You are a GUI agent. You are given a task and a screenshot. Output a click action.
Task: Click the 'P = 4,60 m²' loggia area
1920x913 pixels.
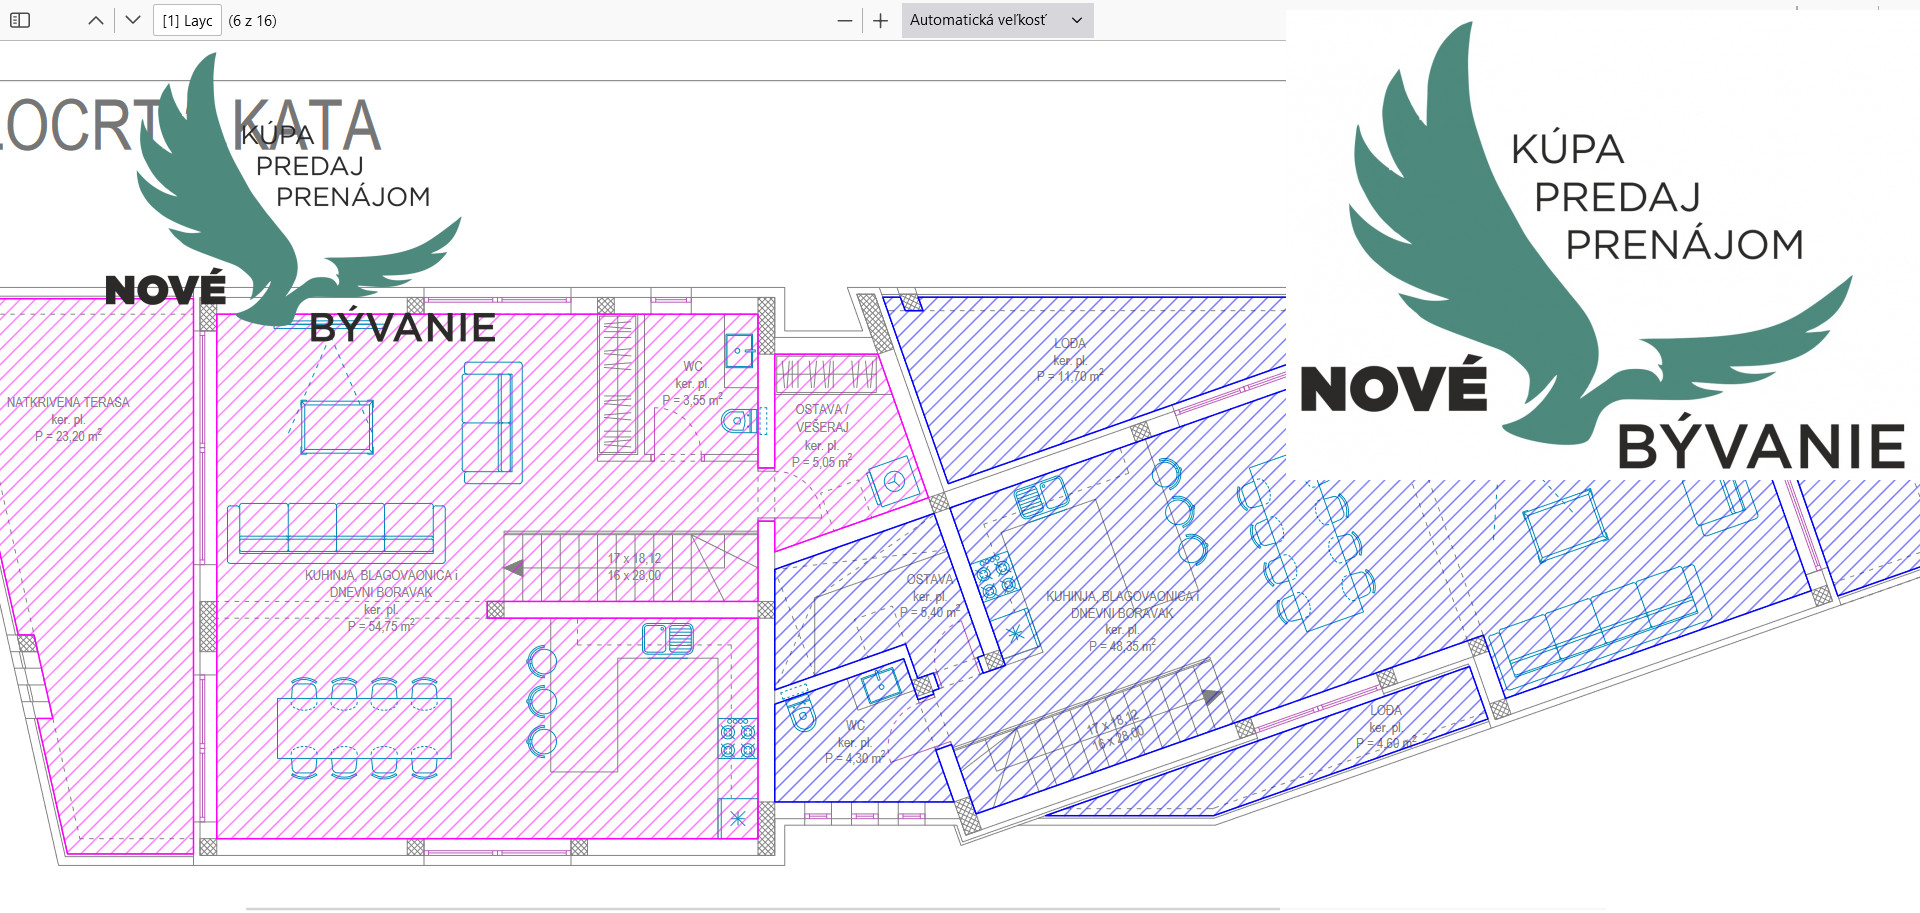pyautogui.click(x=1386, y=743)
